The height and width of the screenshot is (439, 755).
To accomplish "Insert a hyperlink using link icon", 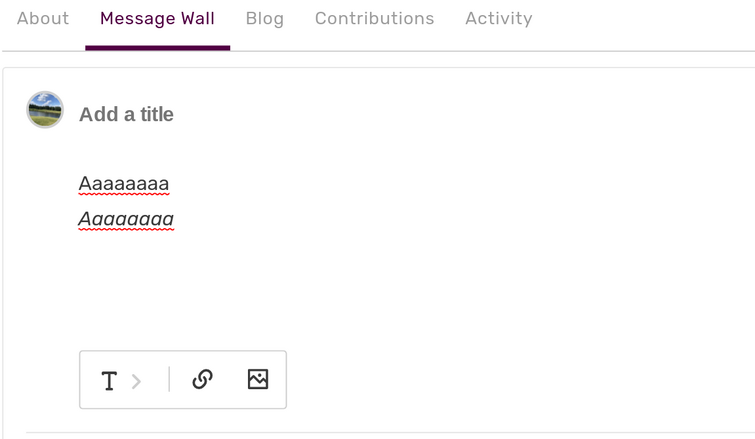I will pos(202,379).
